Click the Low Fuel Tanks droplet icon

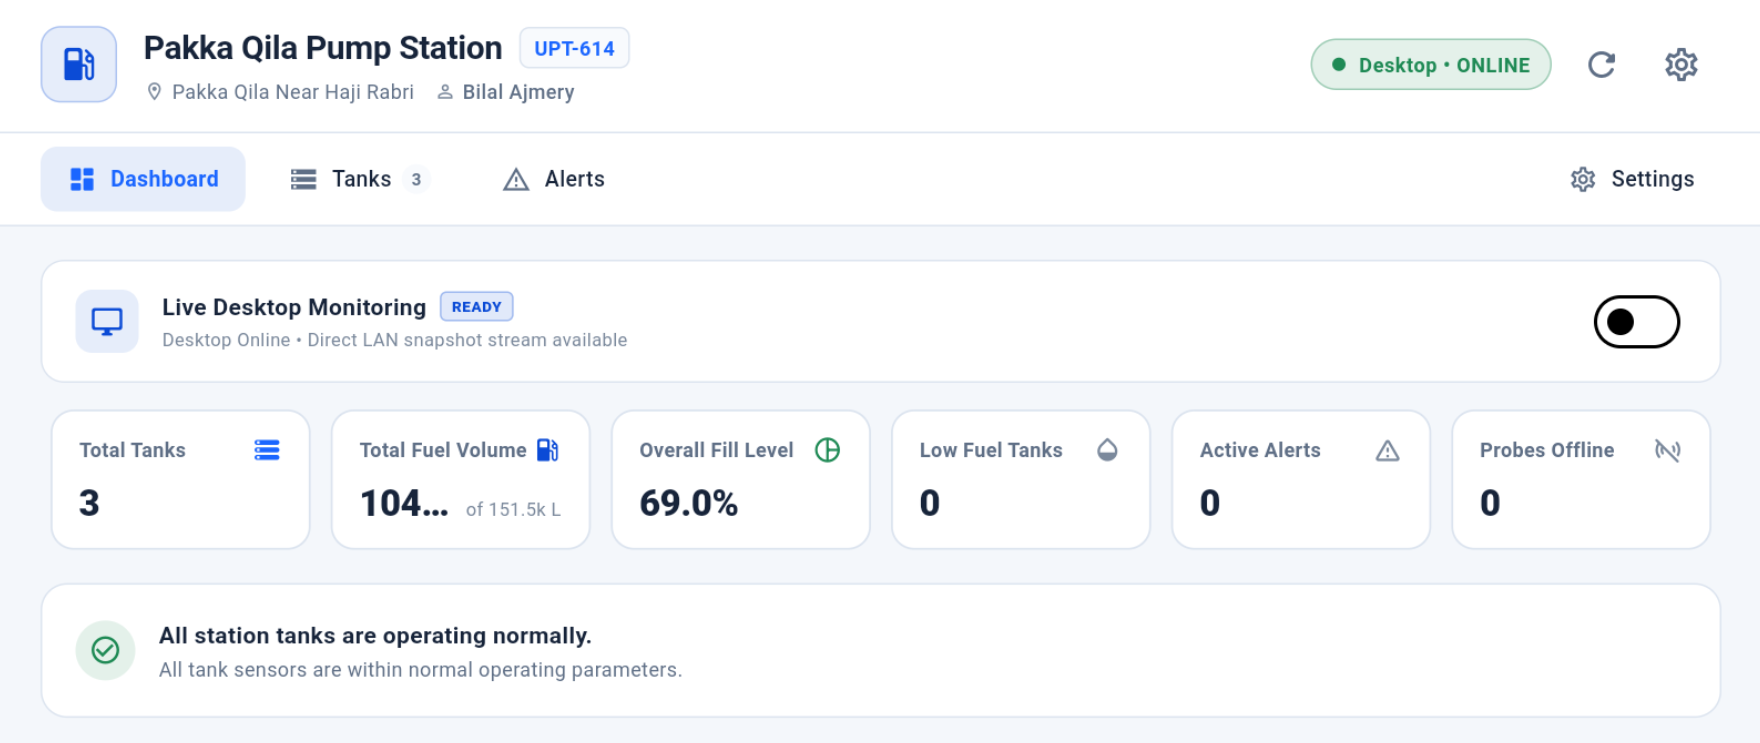click(1107, 450)
